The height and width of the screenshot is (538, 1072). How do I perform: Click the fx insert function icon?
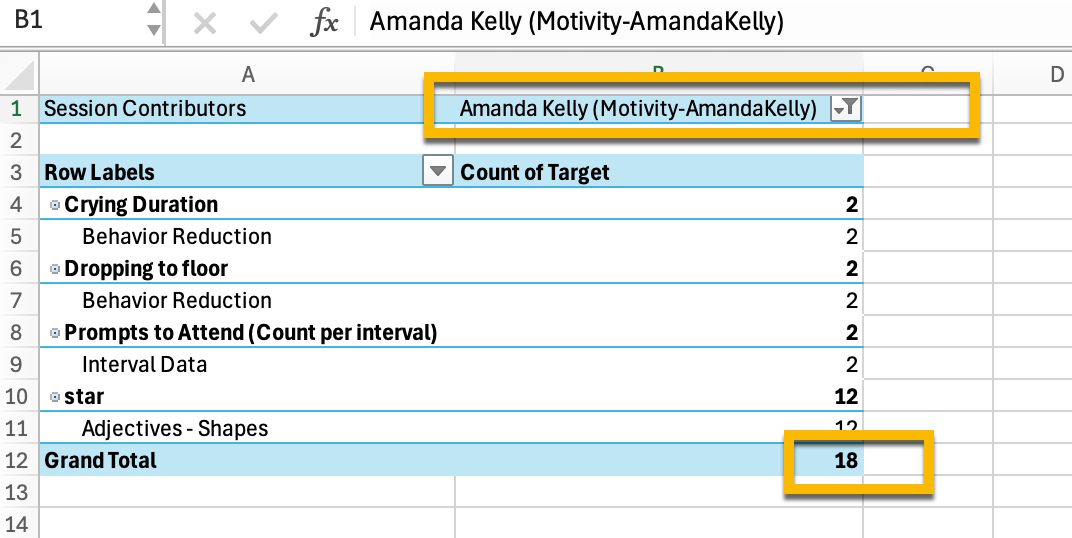pos(324,23)
